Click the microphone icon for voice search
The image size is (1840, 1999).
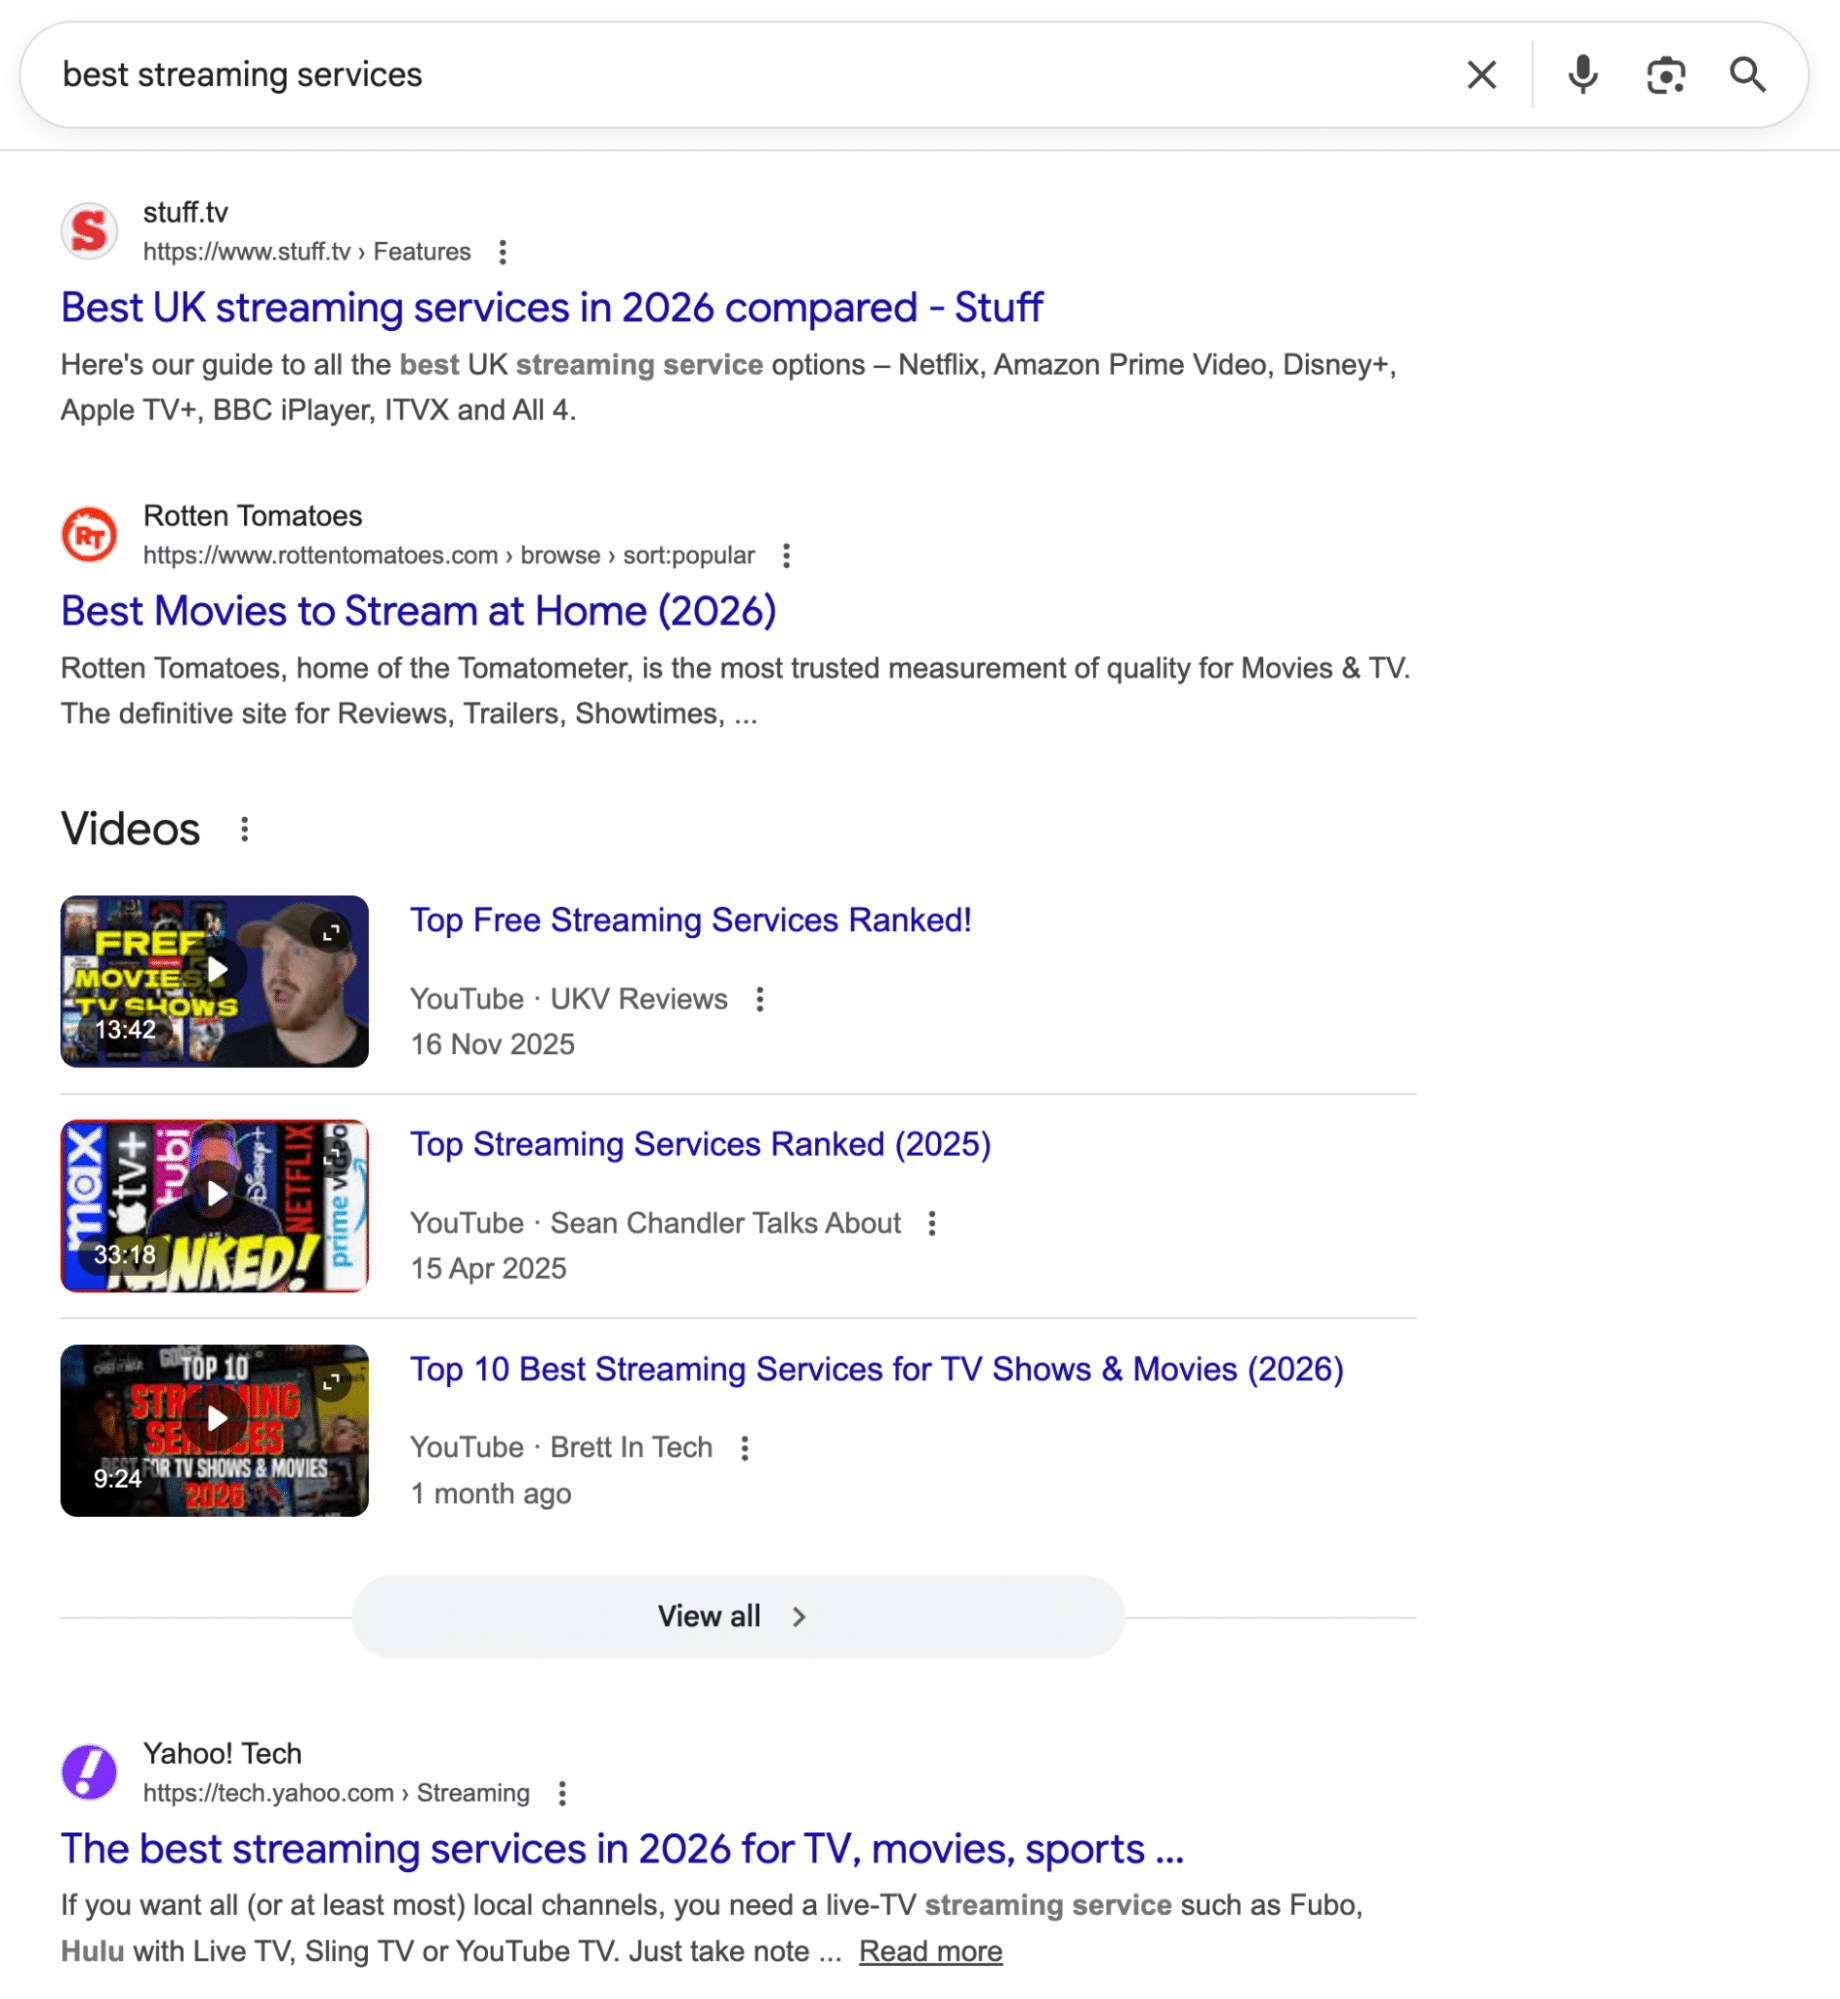click(x=1583, y=74)
